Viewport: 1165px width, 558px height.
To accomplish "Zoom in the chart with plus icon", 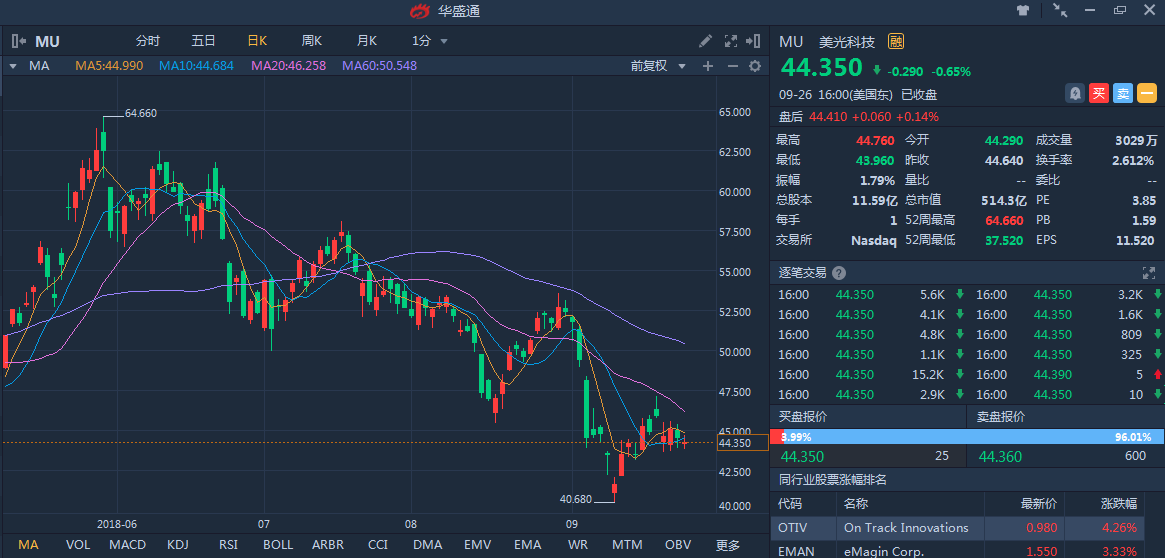I will coord(708,66).
